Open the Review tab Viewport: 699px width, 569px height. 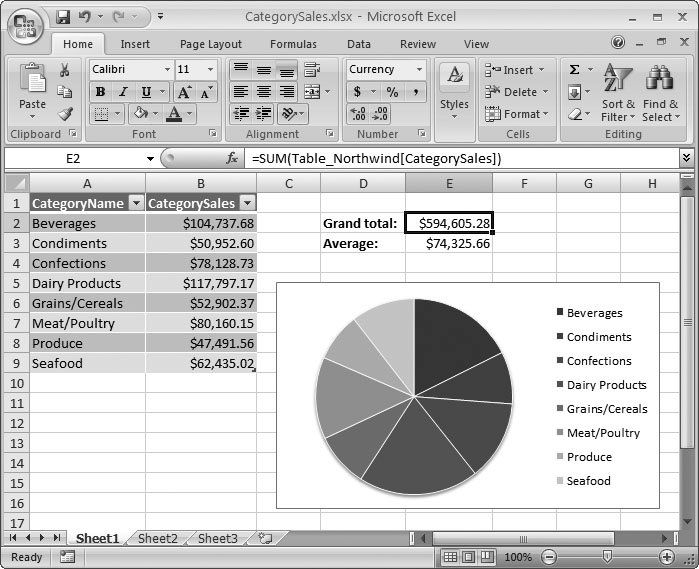[418, 44]
